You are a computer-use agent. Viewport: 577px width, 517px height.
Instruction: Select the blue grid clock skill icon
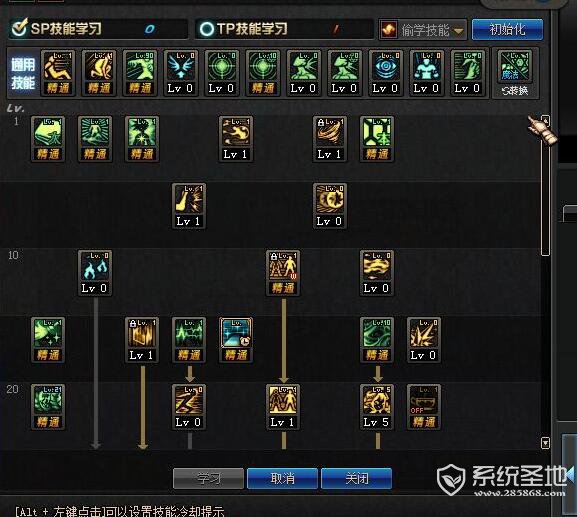(236, 340)
